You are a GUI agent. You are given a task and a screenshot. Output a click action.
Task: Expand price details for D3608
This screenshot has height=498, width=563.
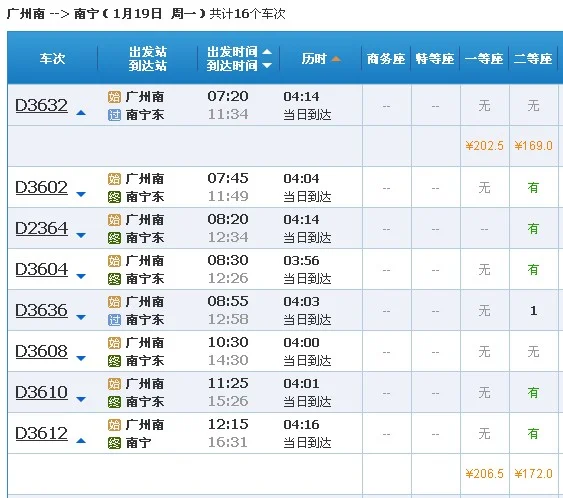(81, 358)
